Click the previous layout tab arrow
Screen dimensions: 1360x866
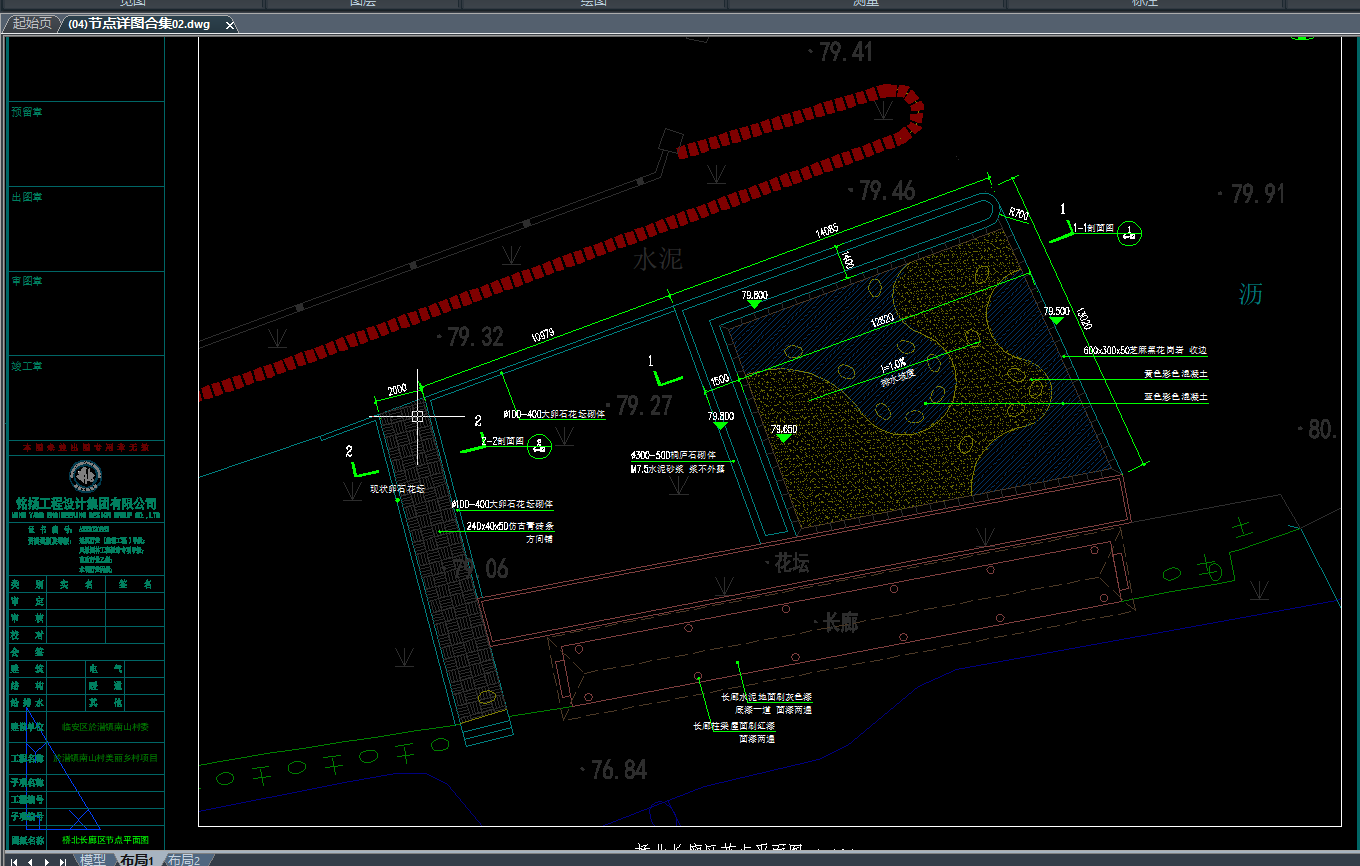(x=30, y=860)
